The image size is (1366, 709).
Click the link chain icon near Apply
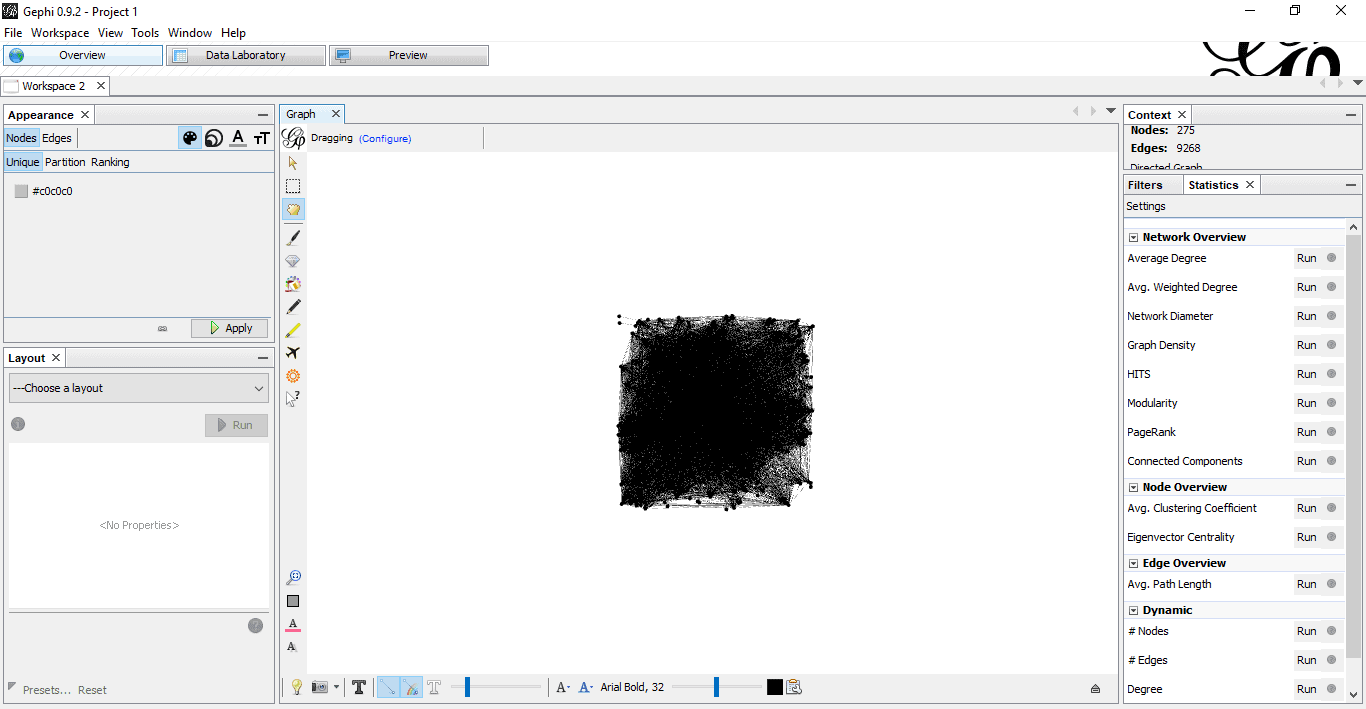pyautogui.click(x=163, y=328)
